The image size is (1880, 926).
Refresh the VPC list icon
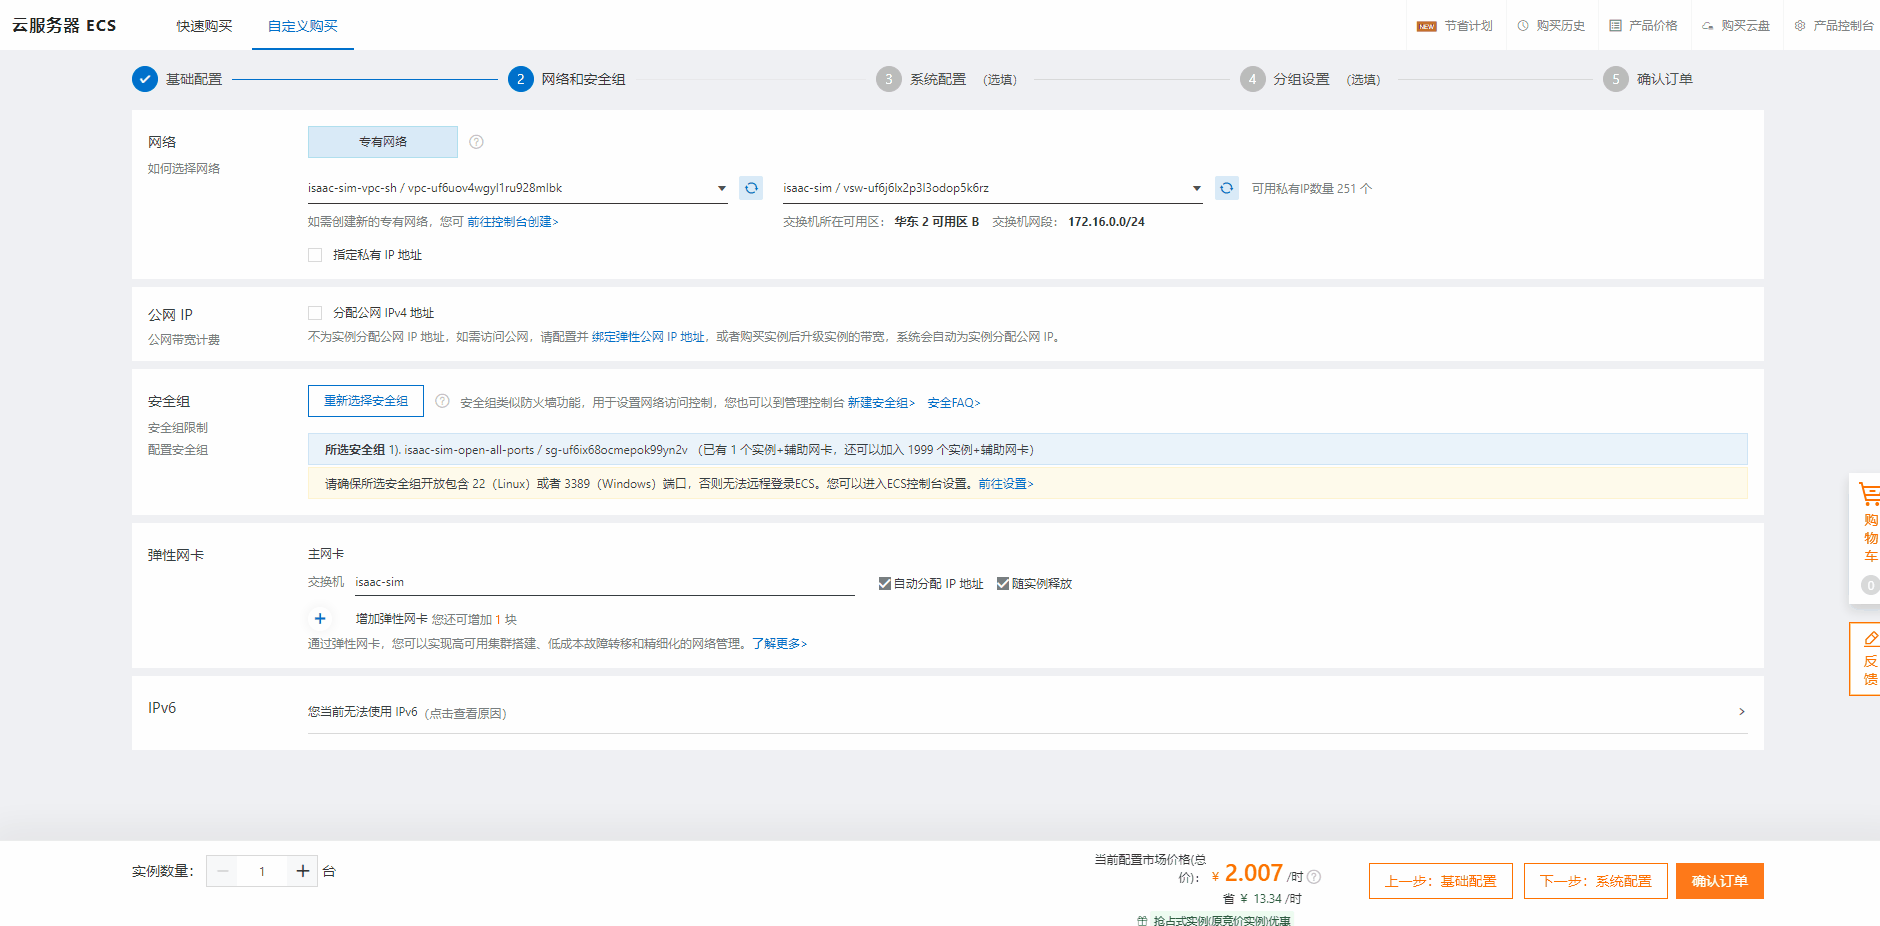[750, 188]
